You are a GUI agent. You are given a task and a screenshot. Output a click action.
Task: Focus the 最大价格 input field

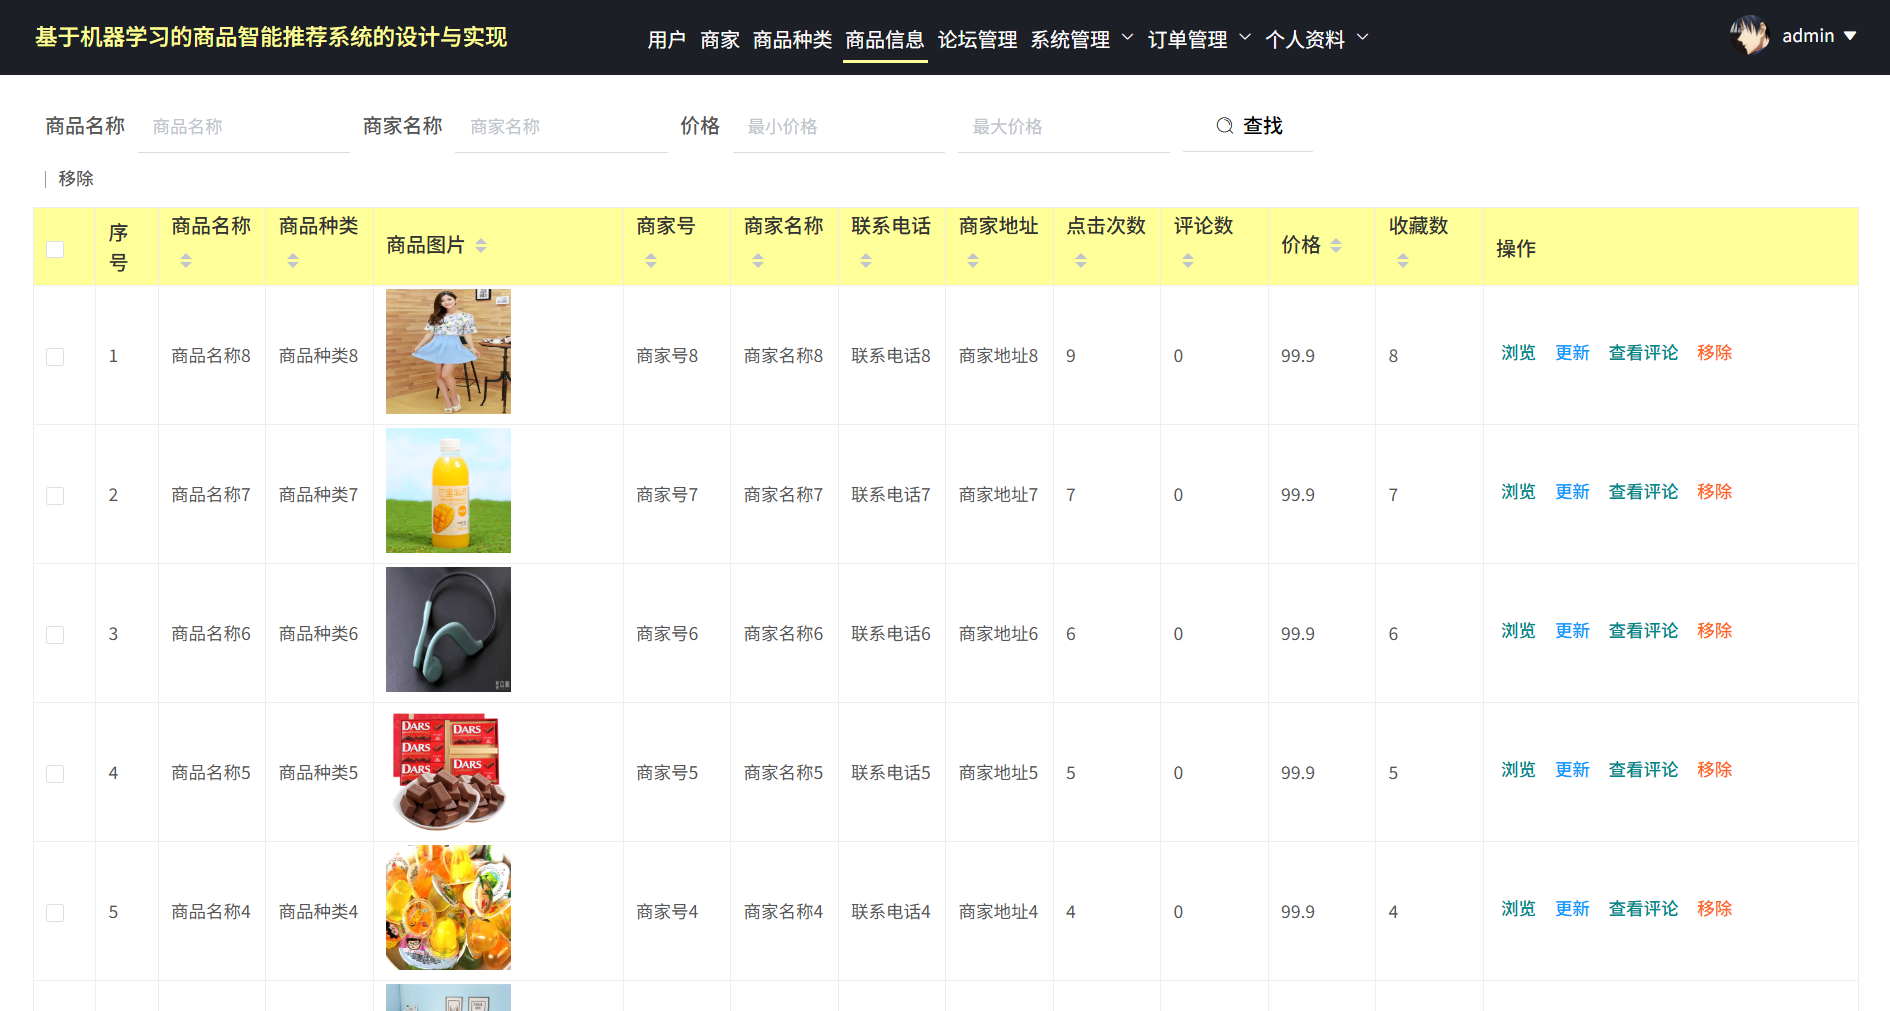tap(1064, 127)
